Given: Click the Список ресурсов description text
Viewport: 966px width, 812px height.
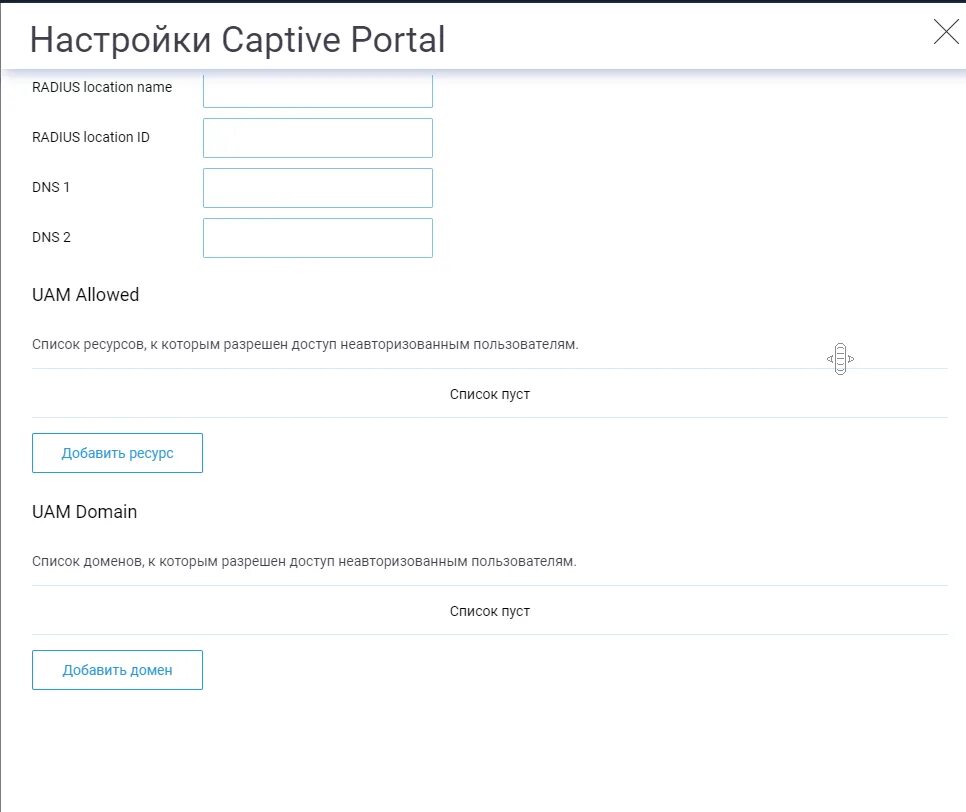Looking at the screenshot, I should [x=305, y=344].
